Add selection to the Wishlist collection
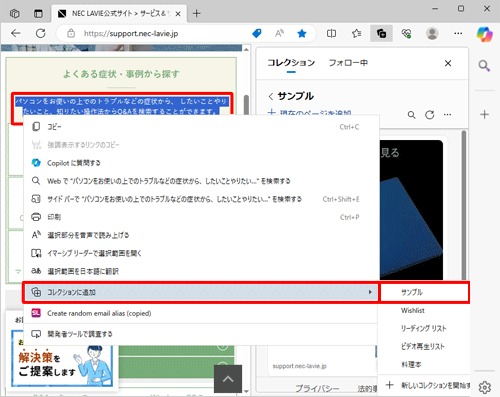Viewport: 500px width, 397px height. 424,310
